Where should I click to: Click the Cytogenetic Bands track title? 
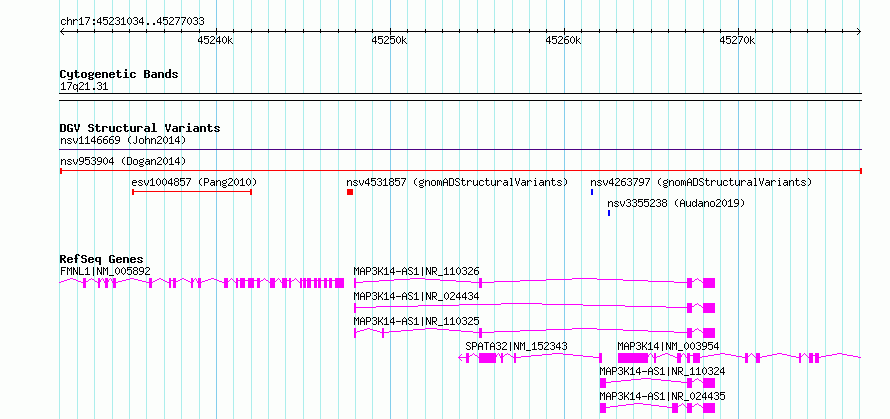click(119, 74)
